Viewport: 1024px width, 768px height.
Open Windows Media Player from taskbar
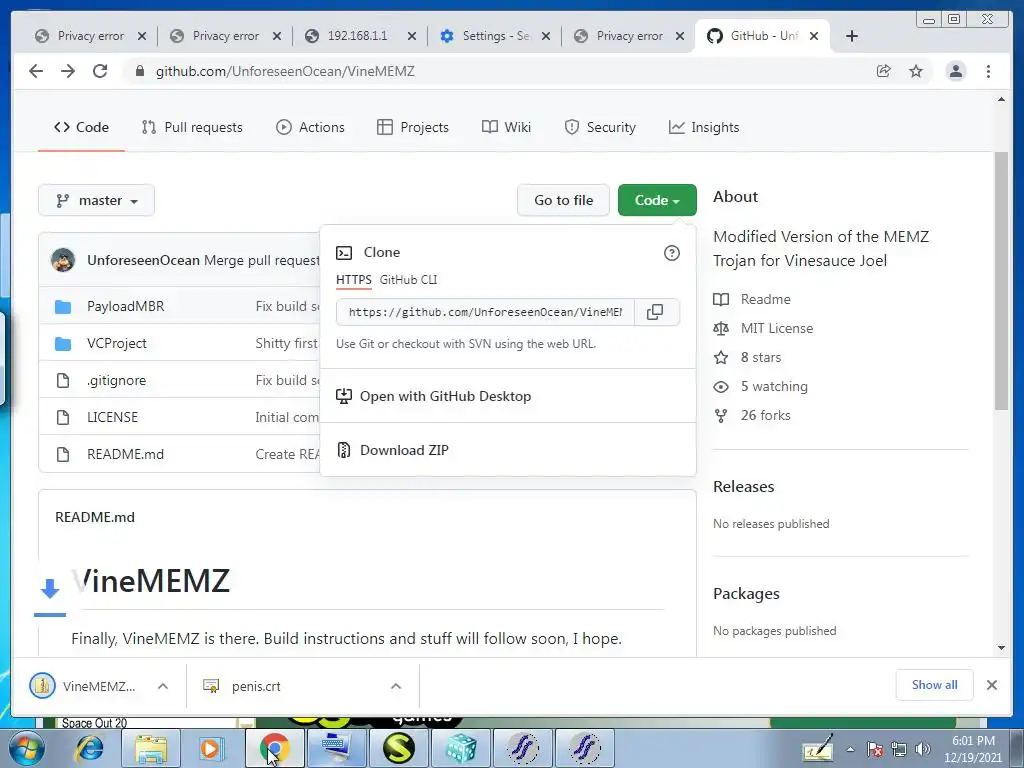(x=210, y=748)
